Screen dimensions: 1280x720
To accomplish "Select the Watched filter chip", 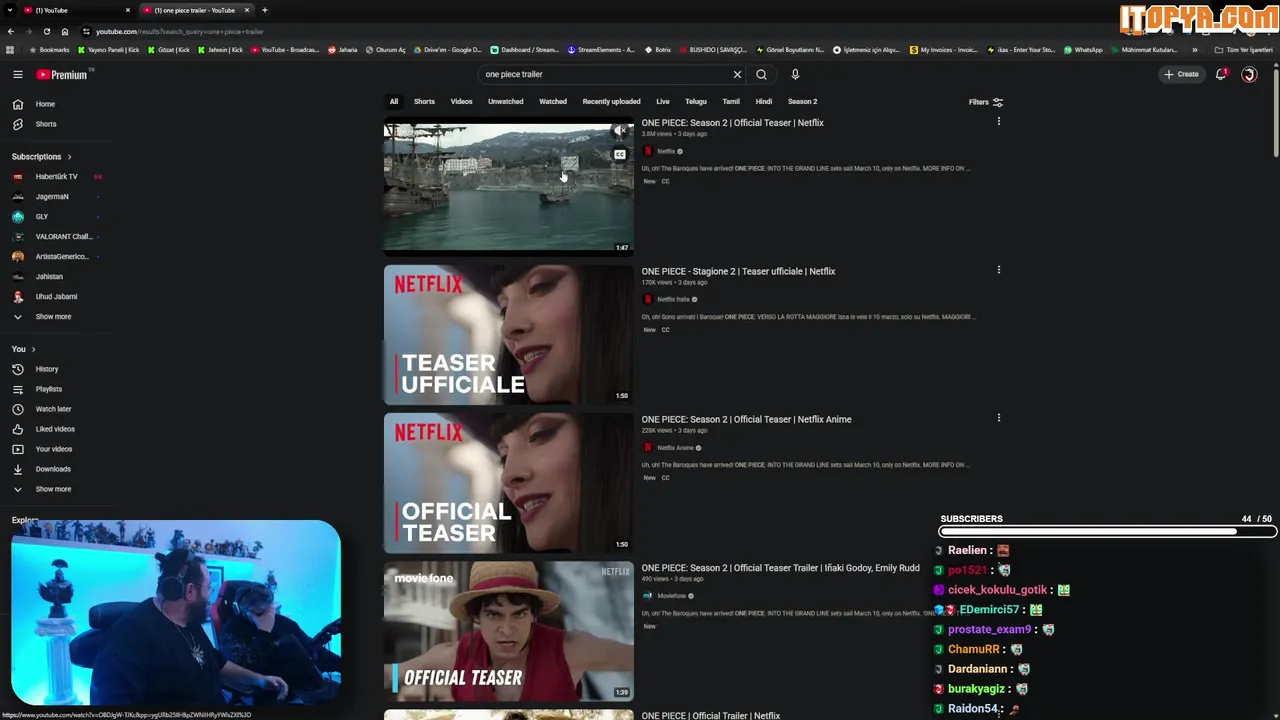I will pos(553,101).
